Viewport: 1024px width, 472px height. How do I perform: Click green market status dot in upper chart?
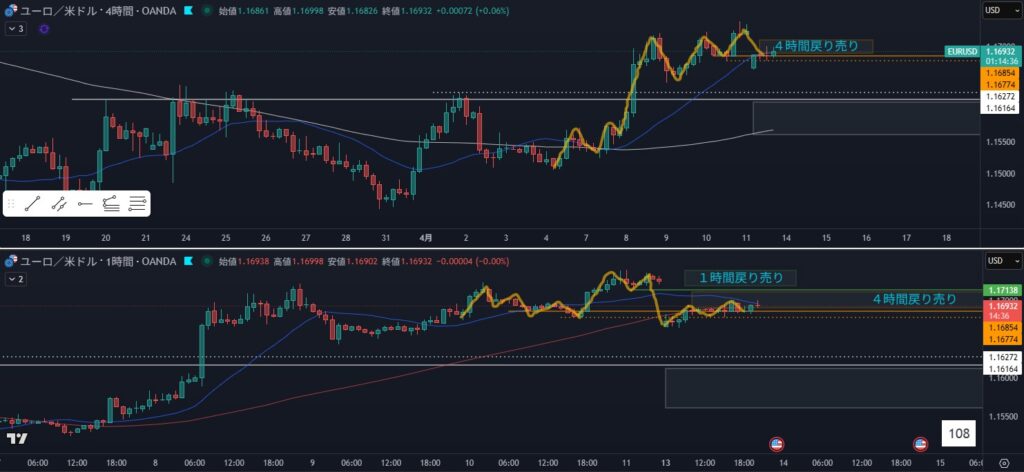[x=206, y=11]
